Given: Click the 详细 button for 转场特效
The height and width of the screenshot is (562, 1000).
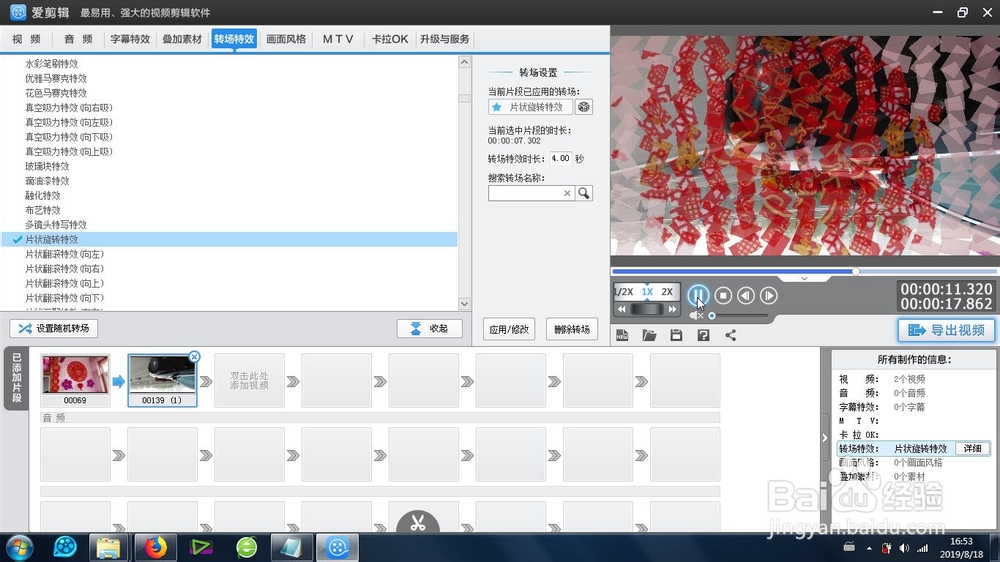Looking at the screenshot, I should 972,448.
